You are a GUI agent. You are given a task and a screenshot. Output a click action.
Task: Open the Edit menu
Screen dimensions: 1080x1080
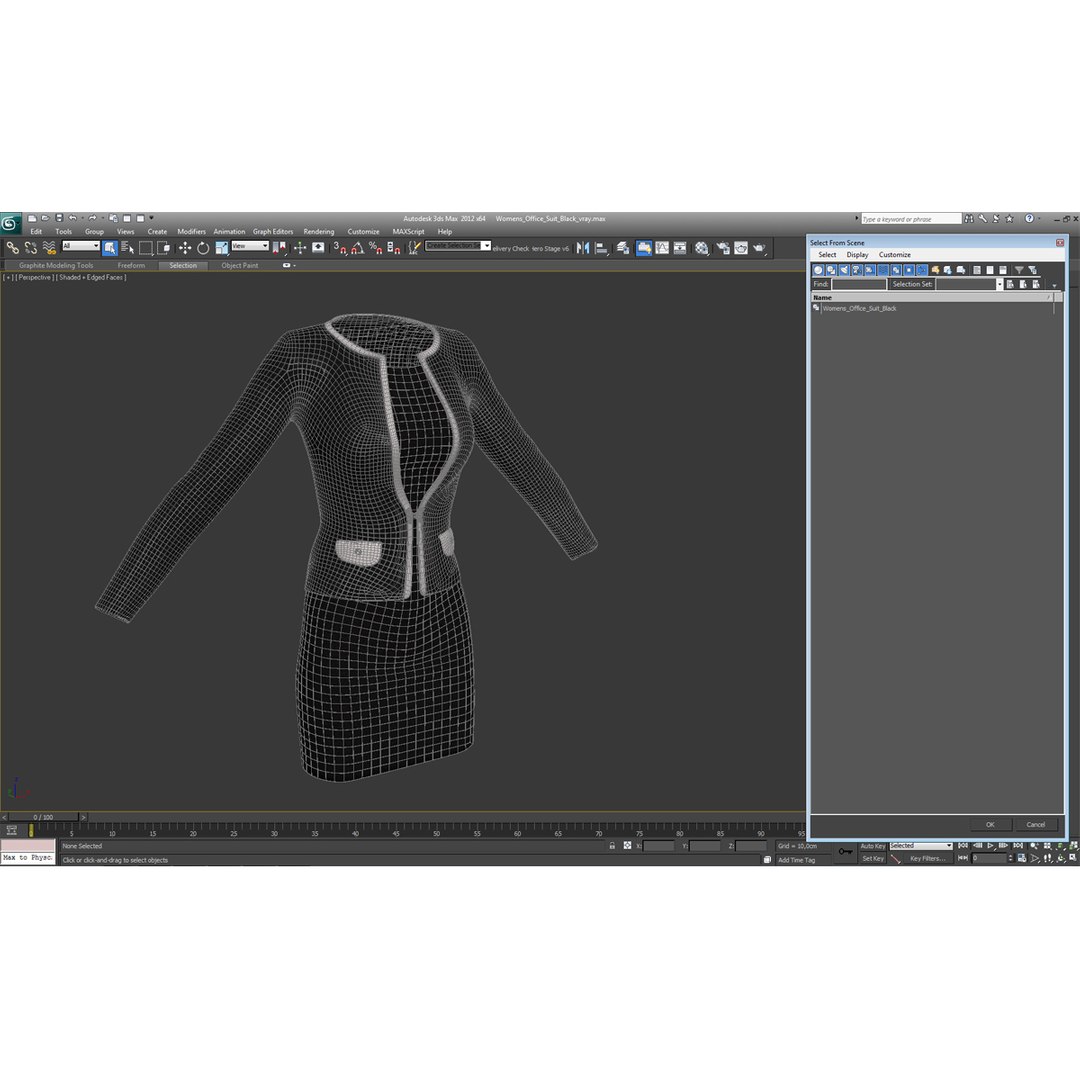tap(36, 231)
